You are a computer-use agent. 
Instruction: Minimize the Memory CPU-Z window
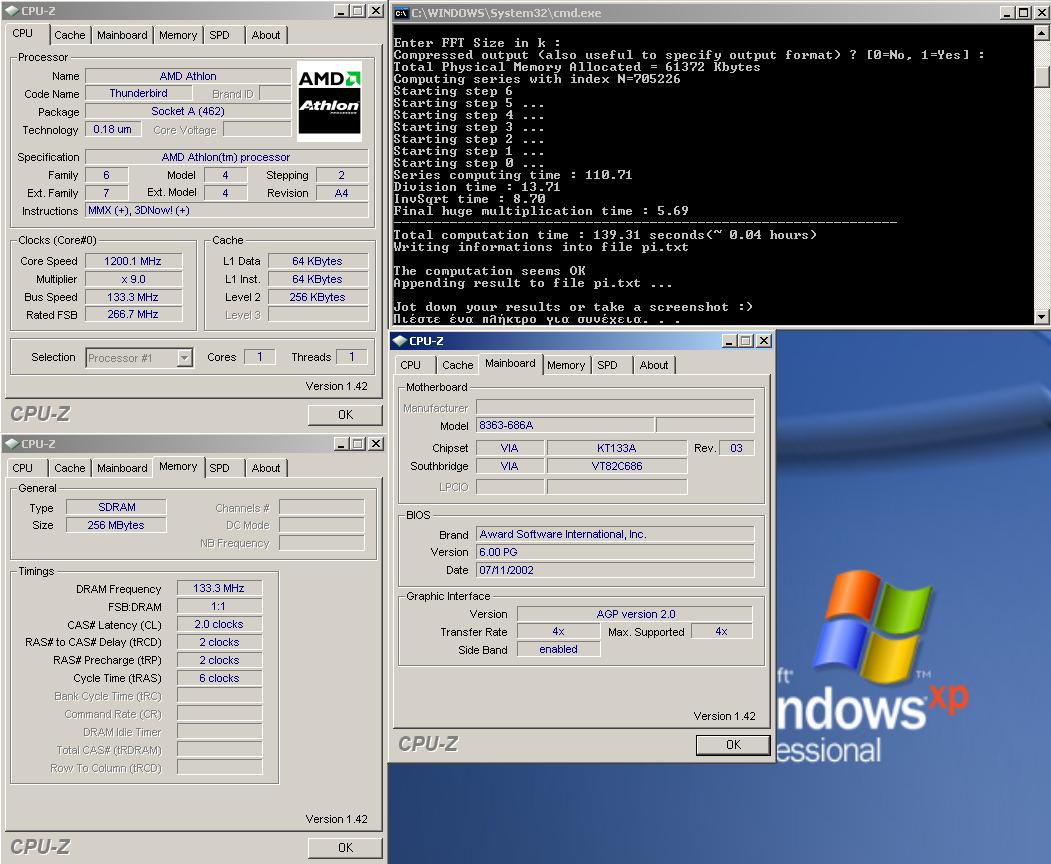[x=341, y=444]
